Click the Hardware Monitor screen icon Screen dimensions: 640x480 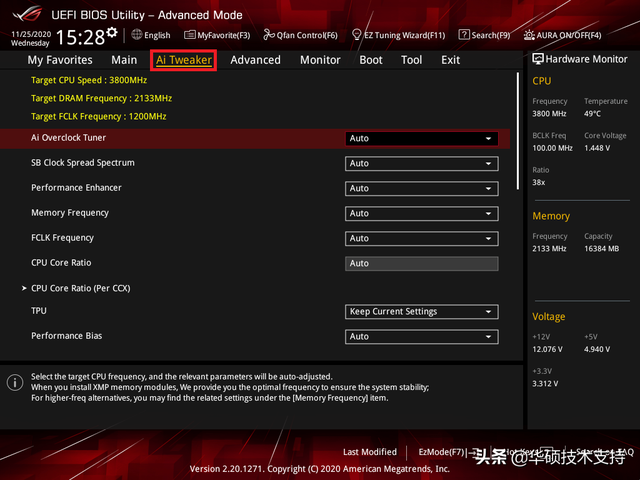pyautogui.click(x=538, y=59)
